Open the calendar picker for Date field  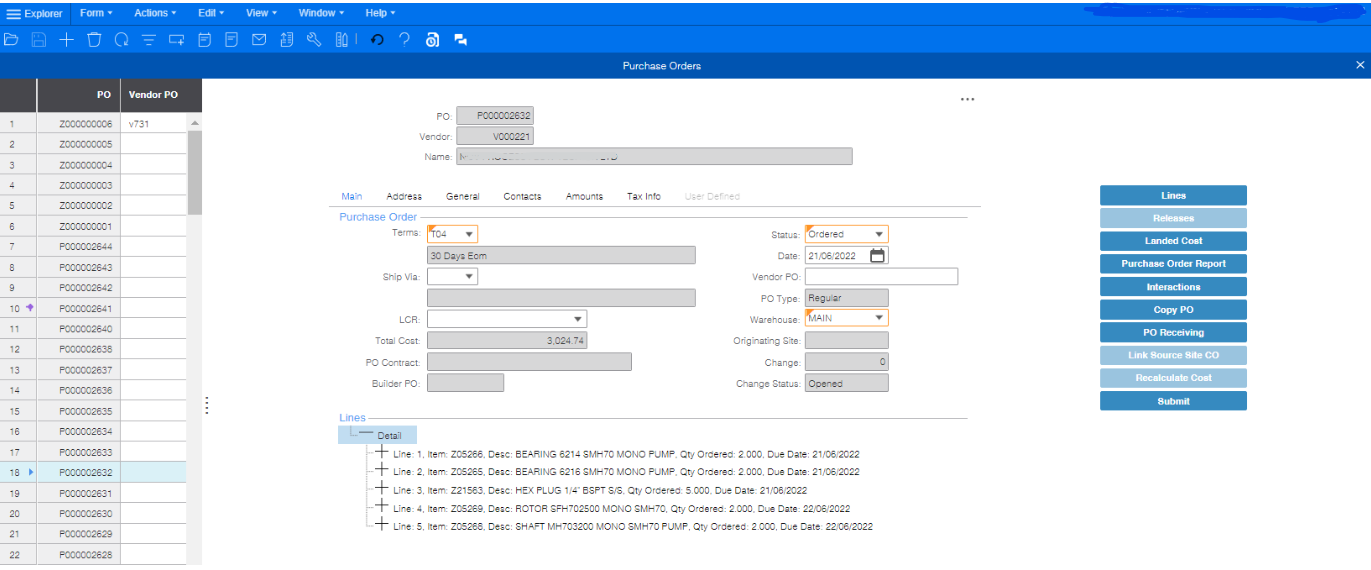tap(877, 256)
